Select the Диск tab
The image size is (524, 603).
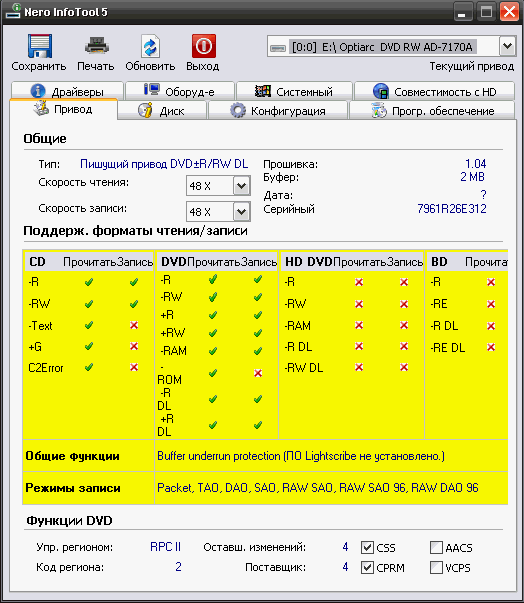163,110
